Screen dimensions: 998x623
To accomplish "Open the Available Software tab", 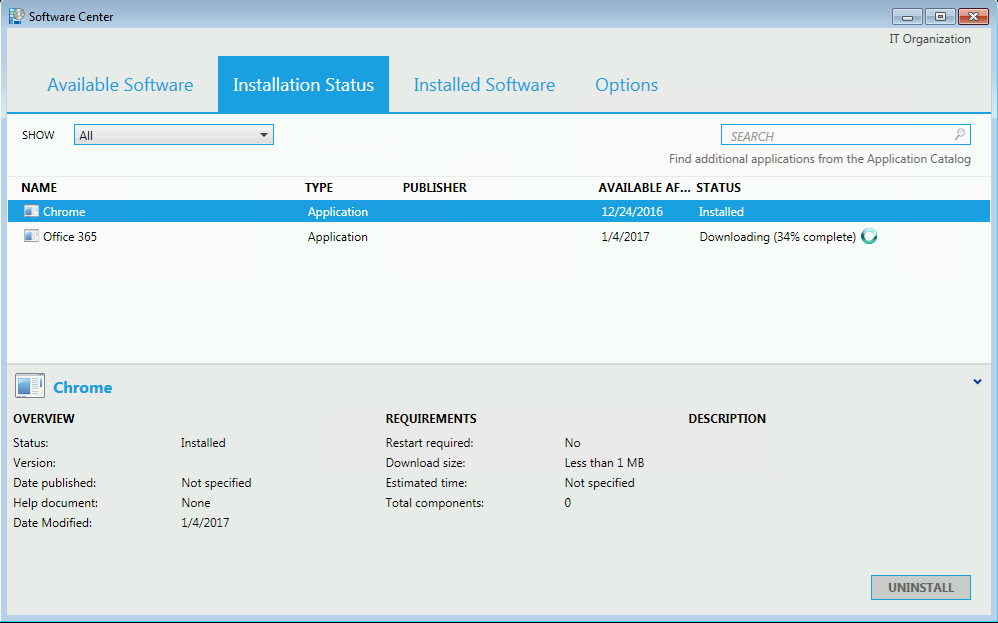I will 120,85.
